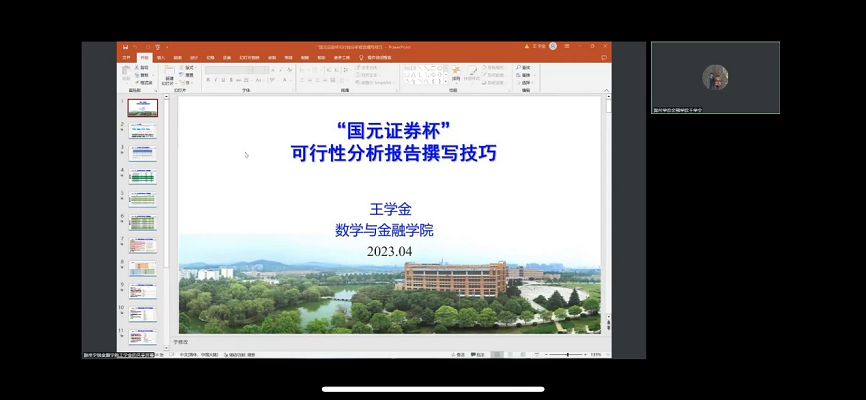
Task: Click the New Slide icon
Action: [x=169, y=73]
